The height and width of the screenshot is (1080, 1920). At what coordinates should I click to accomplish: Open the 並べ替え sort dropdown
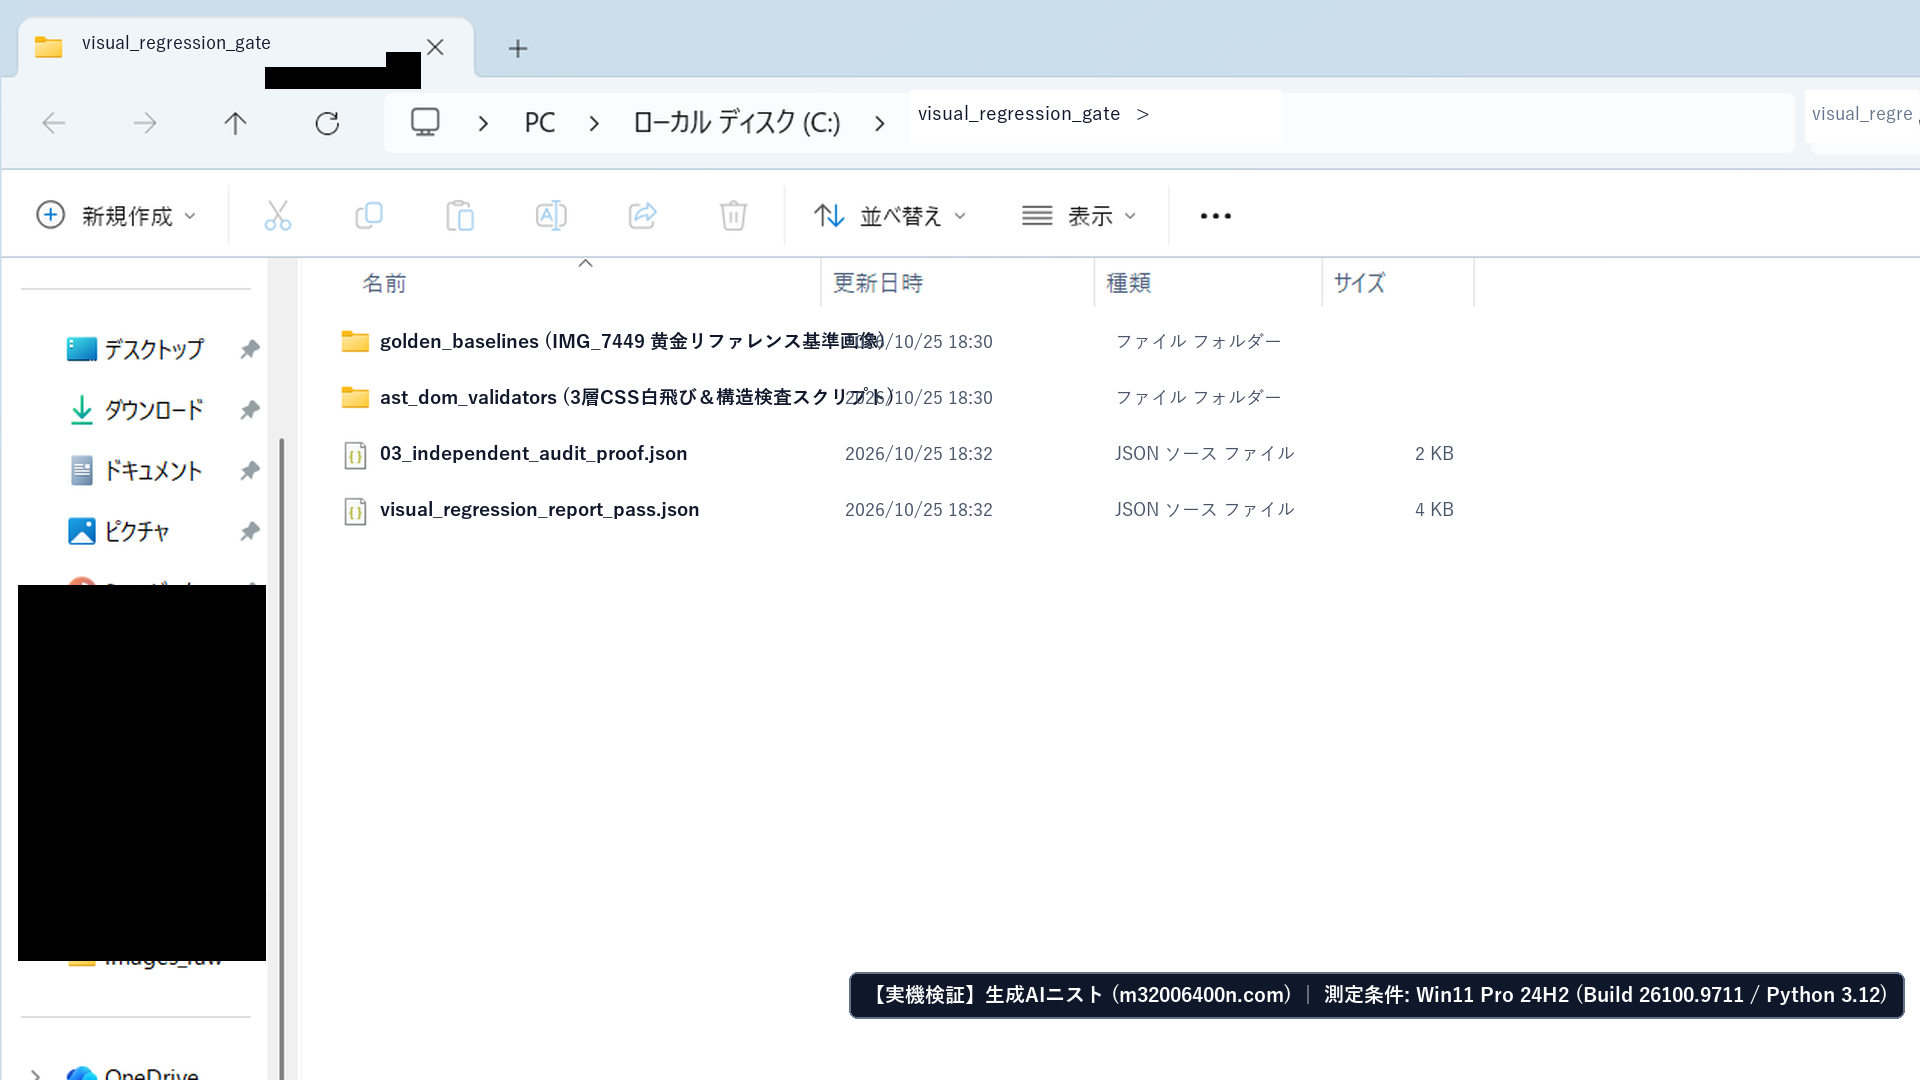click(890, 215)
